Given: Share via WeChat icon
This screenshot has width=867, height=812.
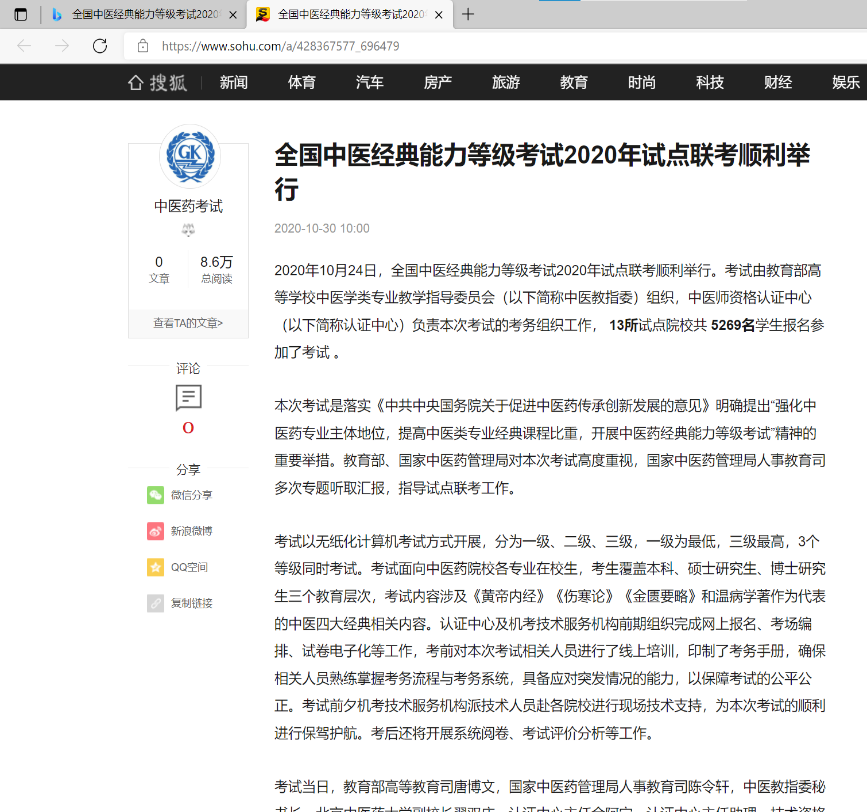Looking at the screenshot, I should coord(156,495).
